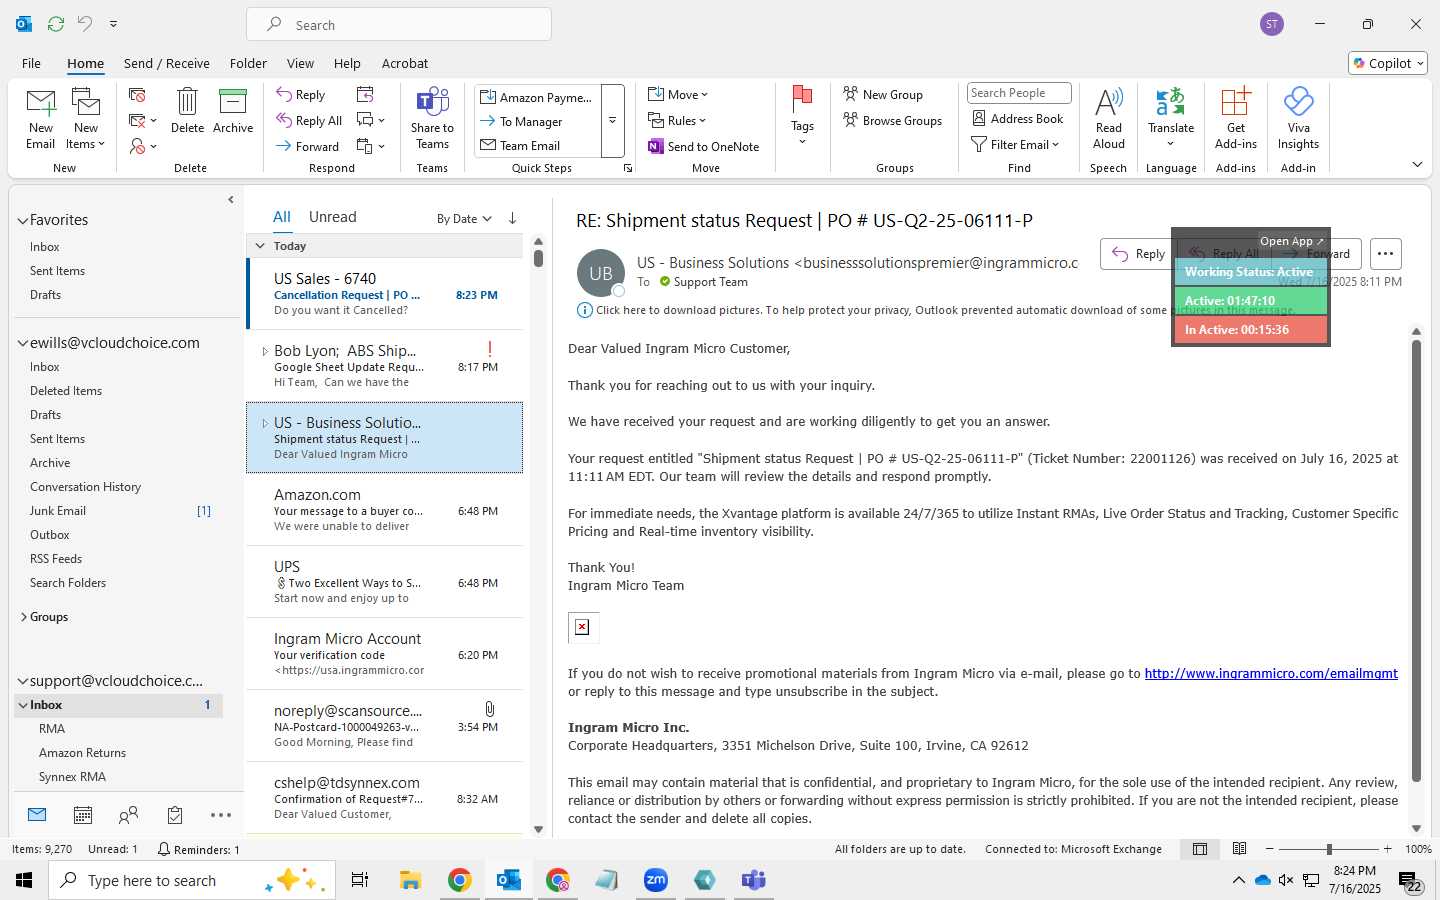Screen dimensions: 1440x900
Task: Click the Archive icon in ribbon
Action: coord(233,110)
